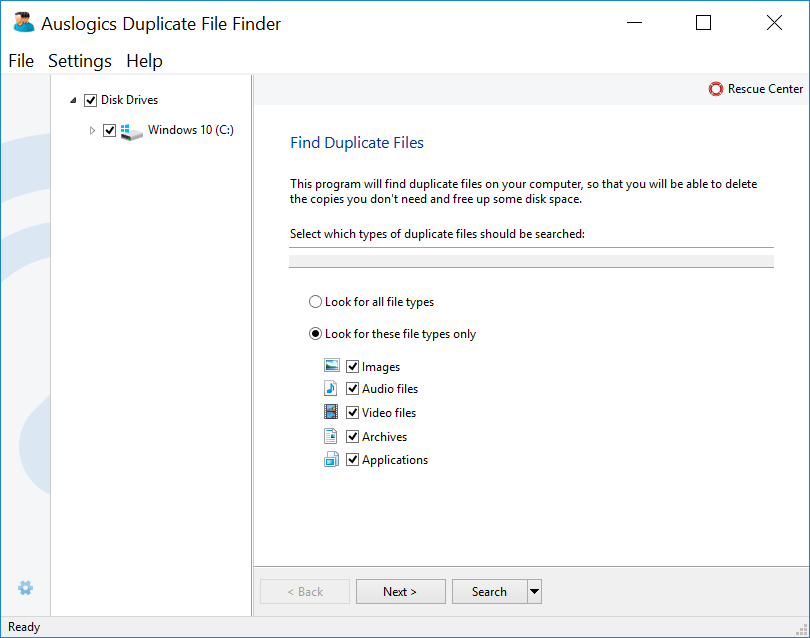Viewport: 810px width, 638px height.
Task: Open settings via the gear icon
Action: [x=25, y=587]
